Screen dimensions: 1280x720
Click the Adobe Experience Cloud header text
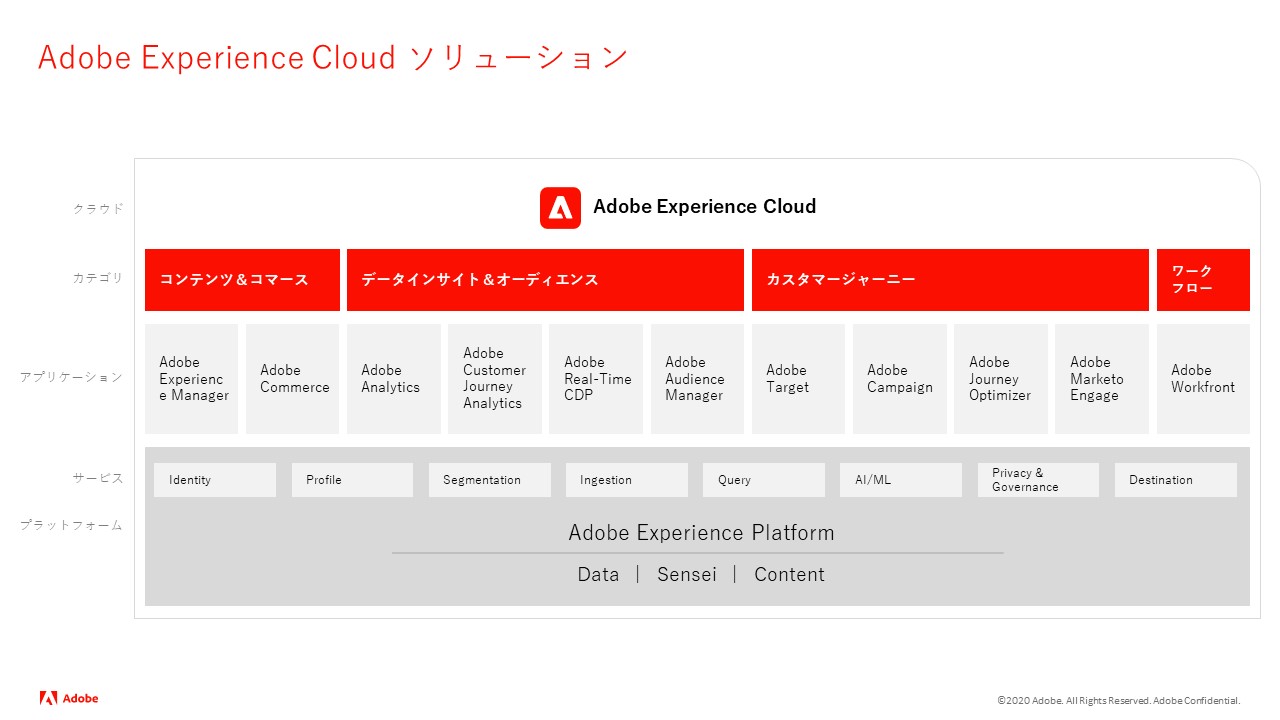pos(705,207)
